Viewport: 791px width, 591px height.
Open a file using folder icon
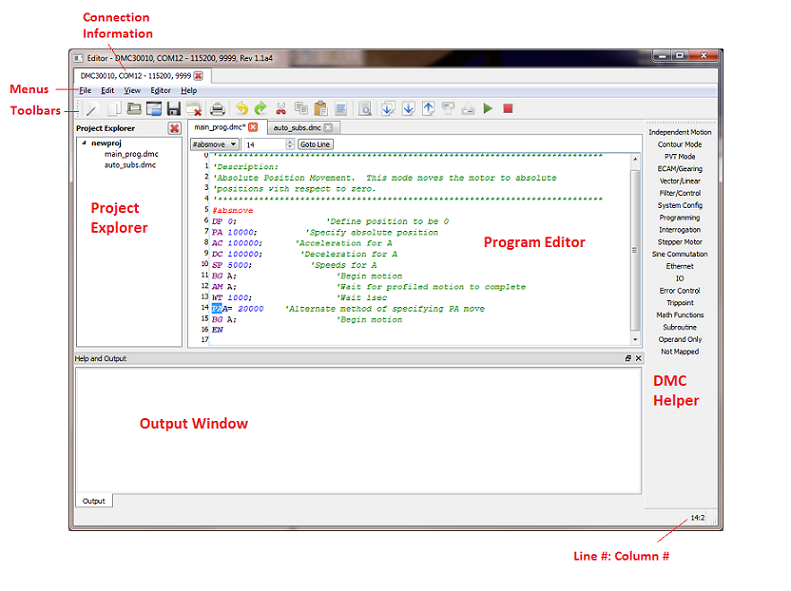(x=134, y=108)
